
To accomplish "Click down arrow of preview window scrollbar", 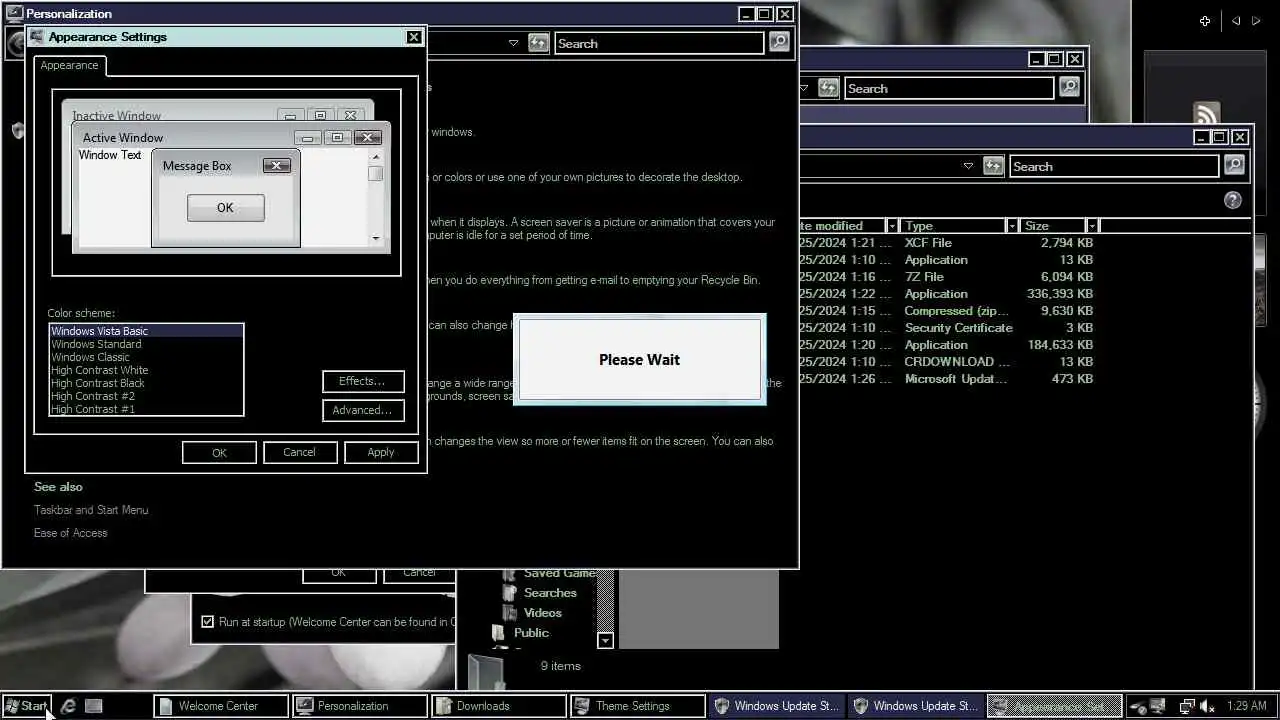I will (376, 238).
